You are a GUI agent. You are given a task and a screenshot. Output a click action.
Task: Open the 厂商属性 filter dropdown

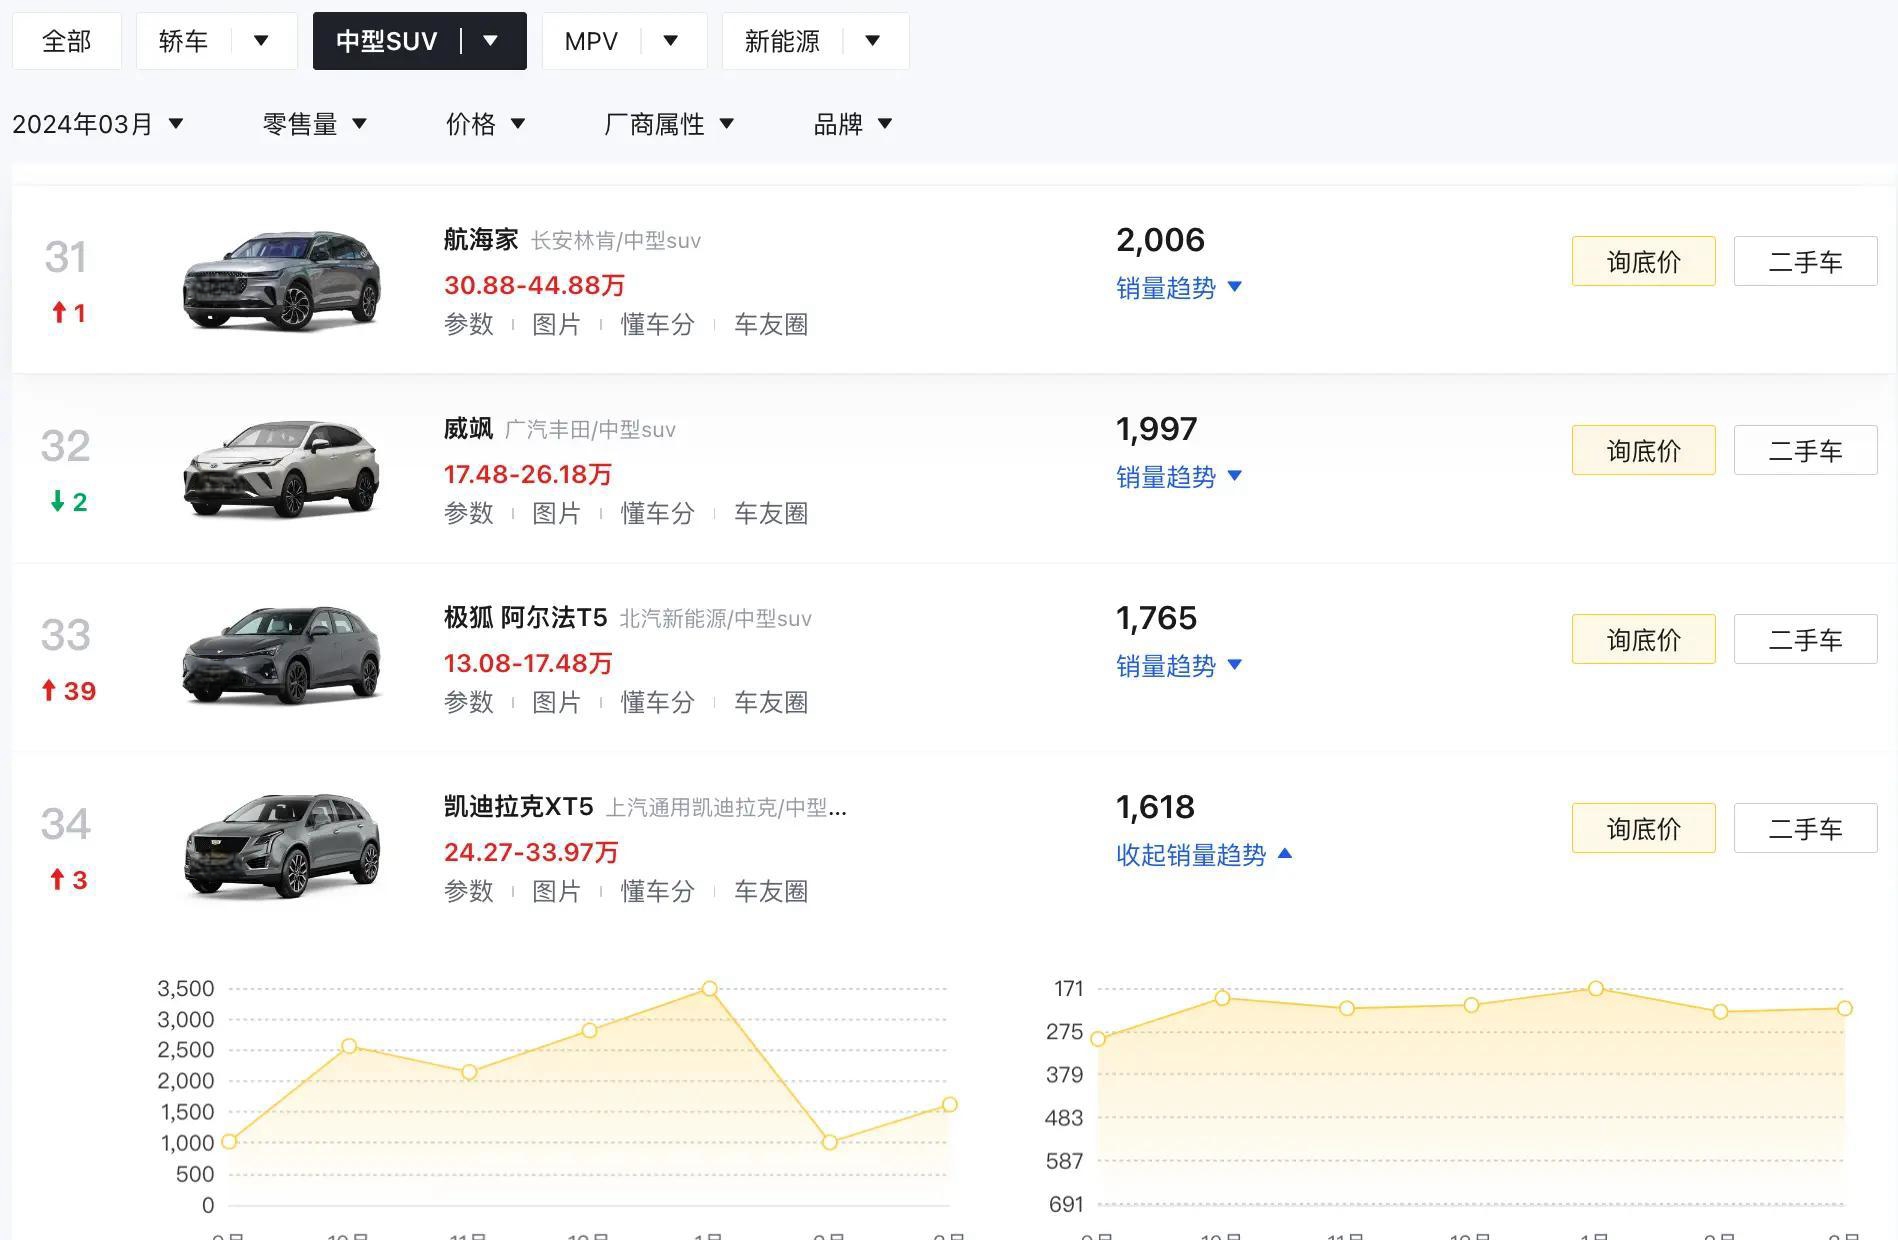(x=669, y=124)
